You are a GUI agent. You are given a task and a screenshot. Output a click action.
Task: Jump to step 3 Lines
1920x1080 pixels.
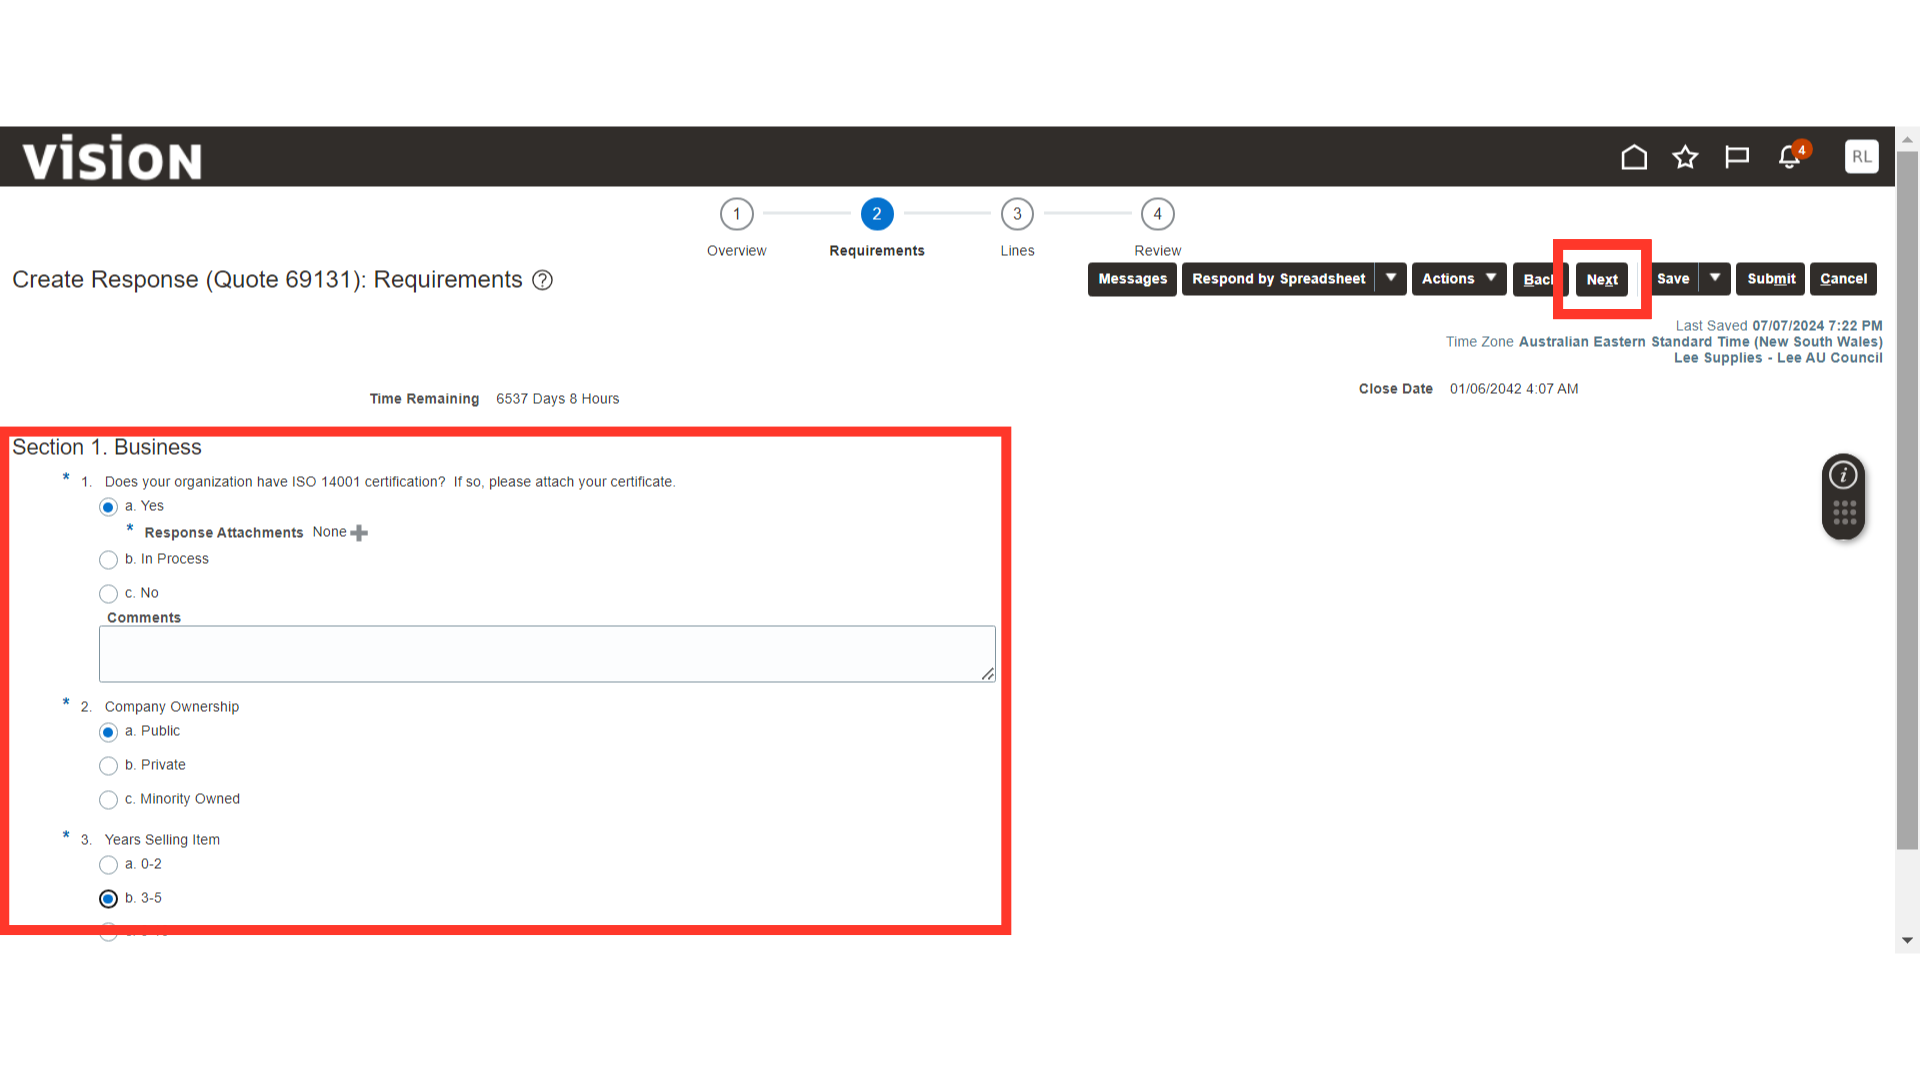tap(1017, 214)
